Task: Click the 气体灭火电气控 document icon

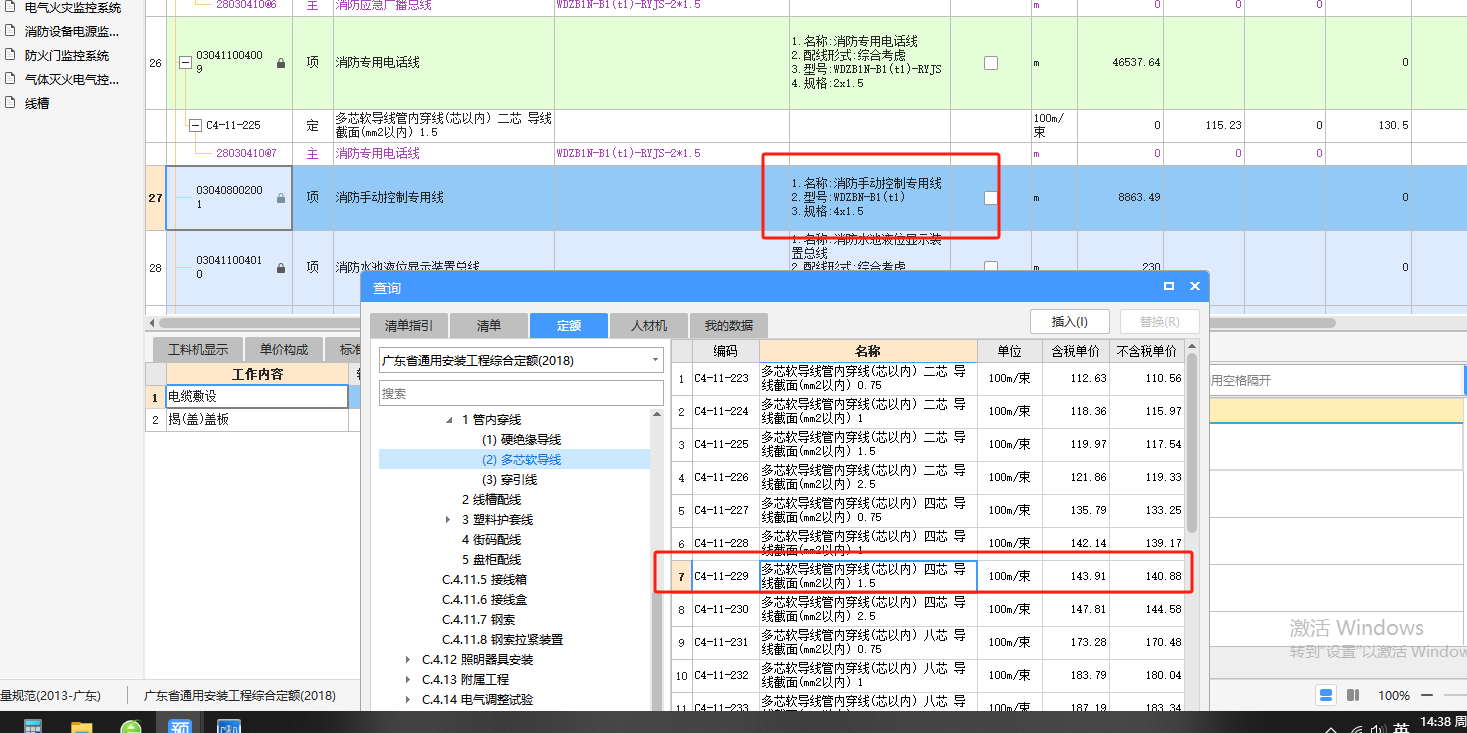Action: (x=10, y=78)
